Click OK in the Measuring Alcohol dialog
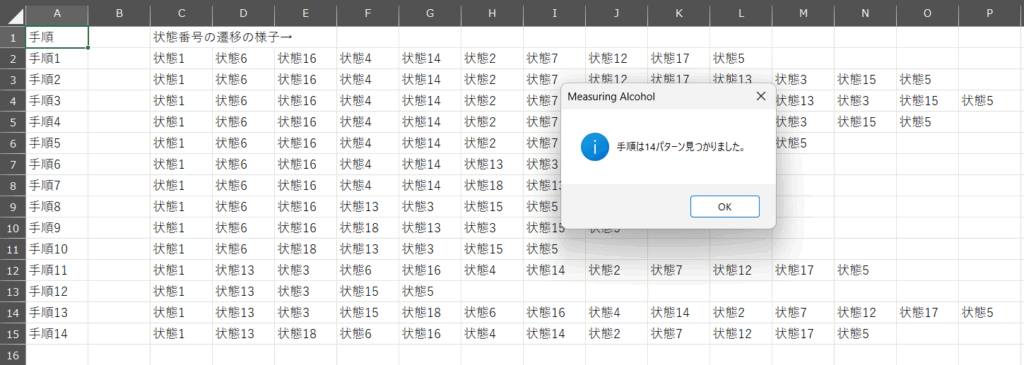 click(x=724, y=206)
